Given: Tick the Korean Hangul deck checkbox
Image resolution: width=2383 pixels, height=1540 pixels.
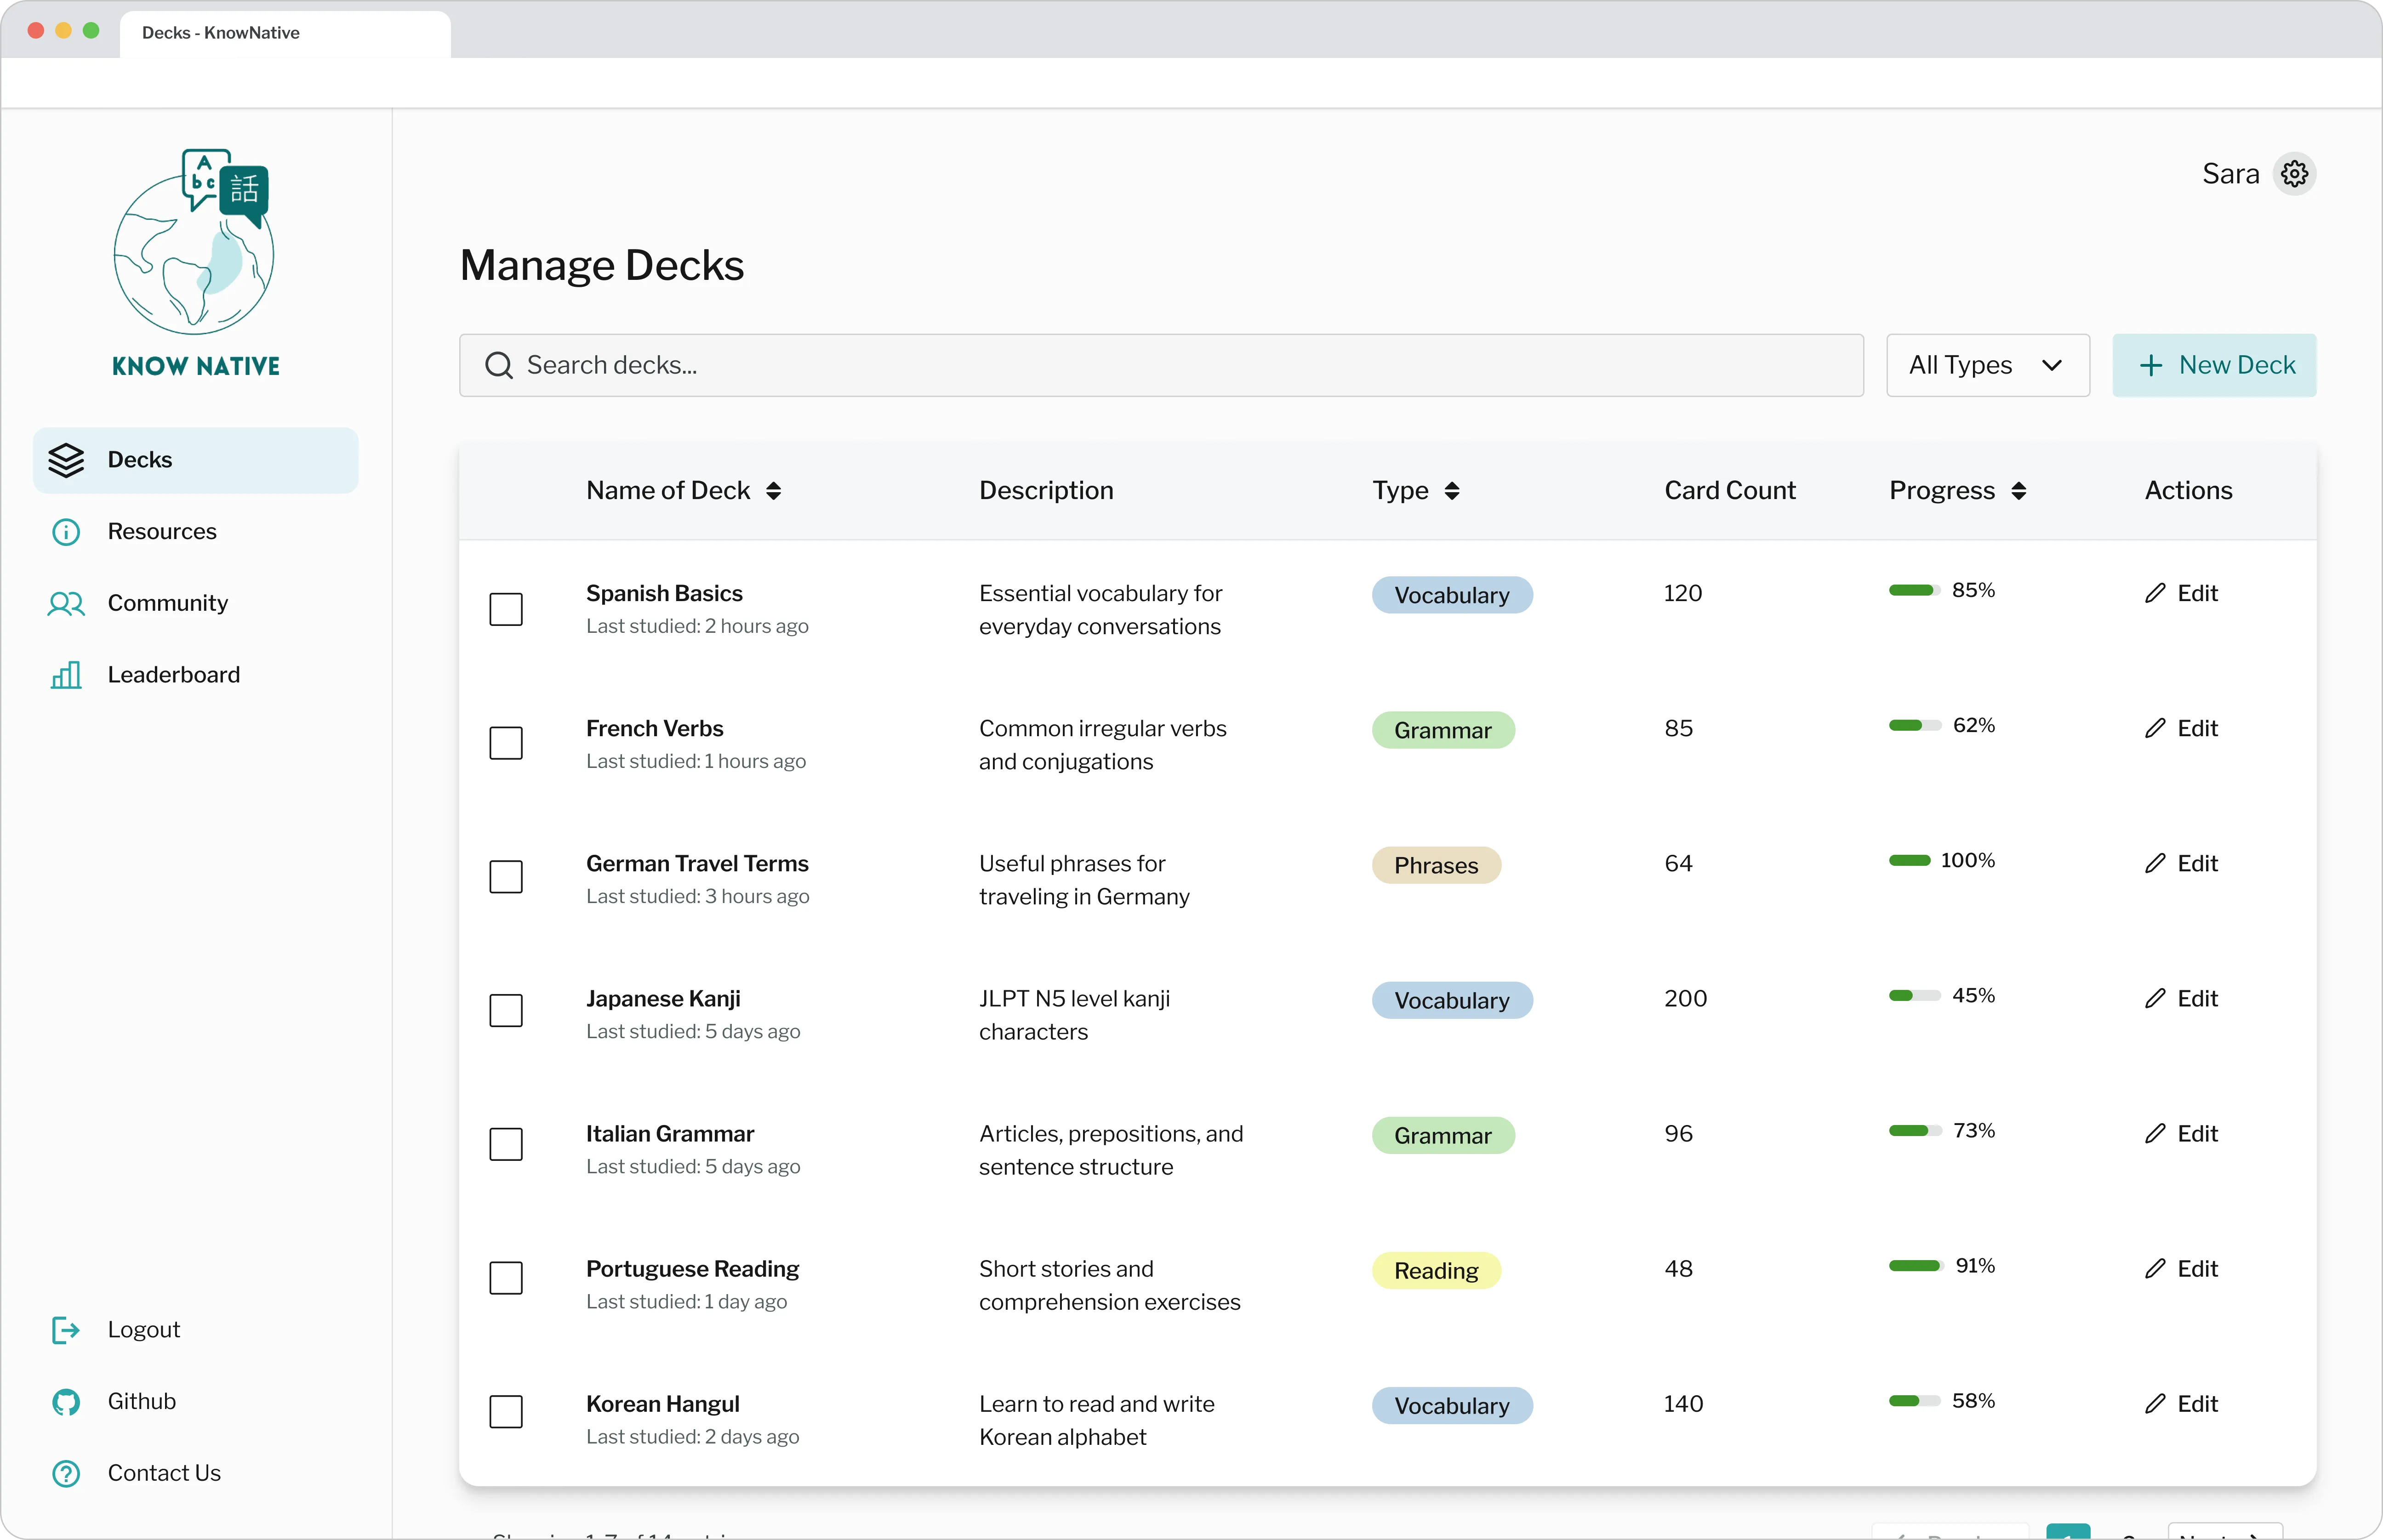Looking at the screenshot, I should coord(506,1412).
